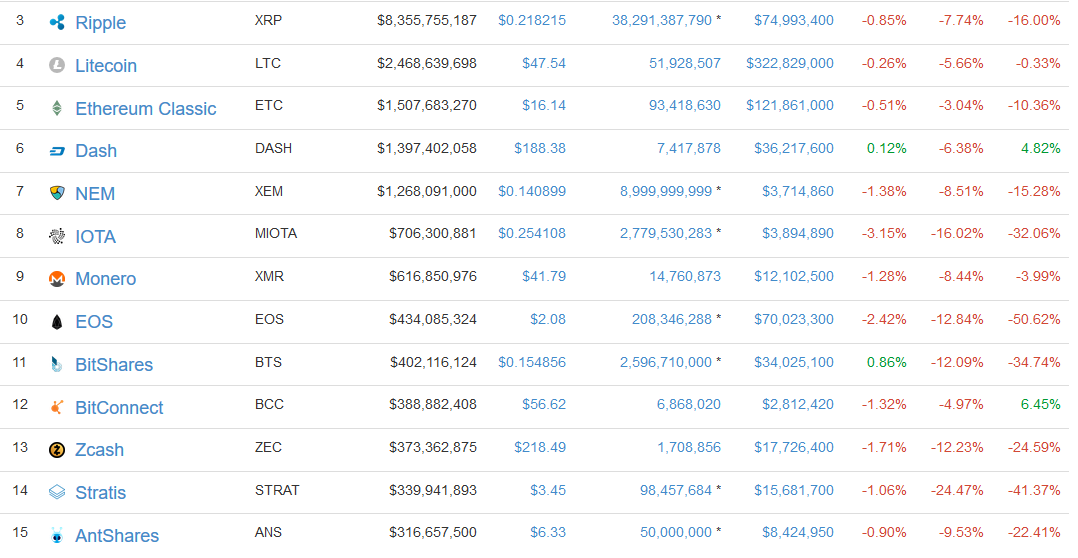The width and height of the screenshot is (1078, 558).
Task: Click Ethereum Classic price $16.14
Action: (x=544, y=105)
